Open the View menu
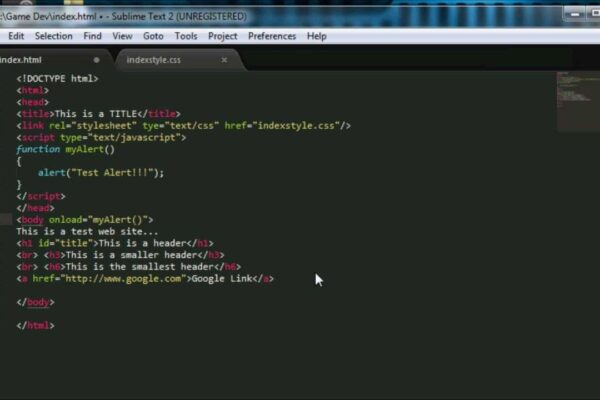 pyautogui.click(x=122, y=36)
